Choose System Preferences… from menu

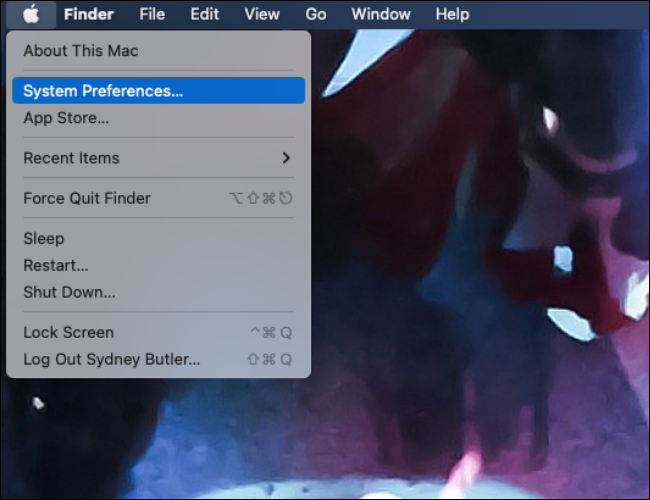point(158,90)
